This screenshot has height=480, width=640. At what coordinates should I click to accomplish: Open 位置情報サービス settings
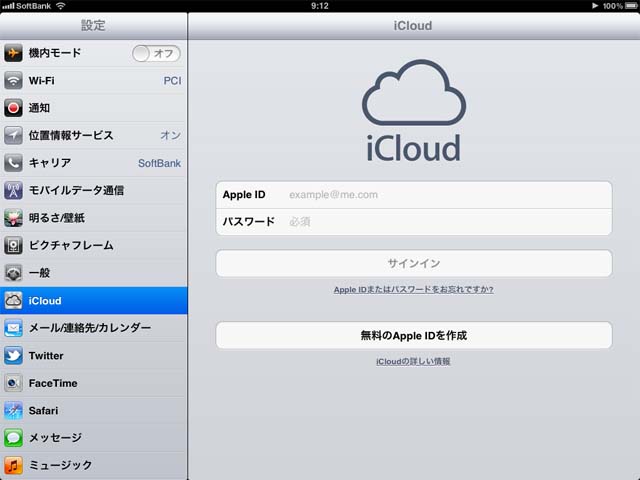(93, 136)
